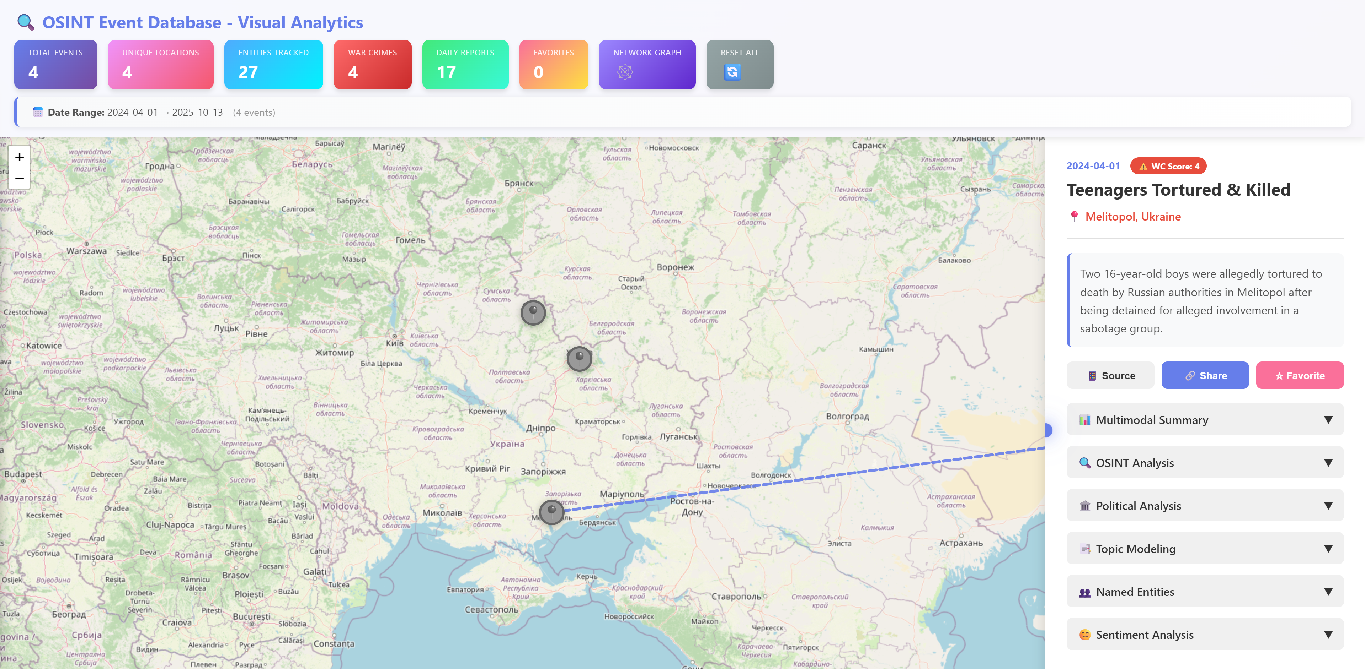Open the Topic Modeling accordion
The height and width of the screenshot is (669, 1365).
click(x=1204, y=549)
